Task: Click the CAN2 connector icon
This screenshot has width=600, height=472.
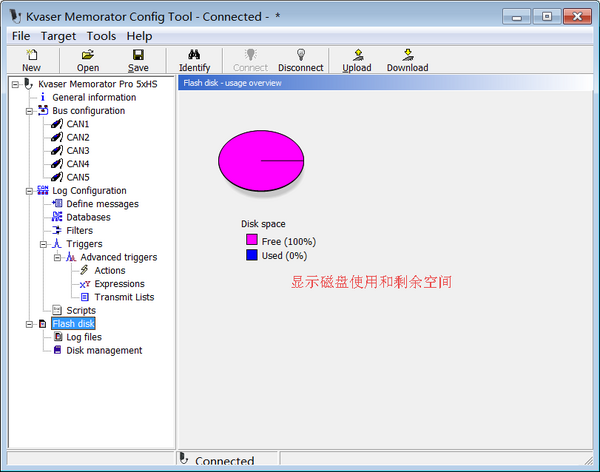Action: tap(57, 137)
